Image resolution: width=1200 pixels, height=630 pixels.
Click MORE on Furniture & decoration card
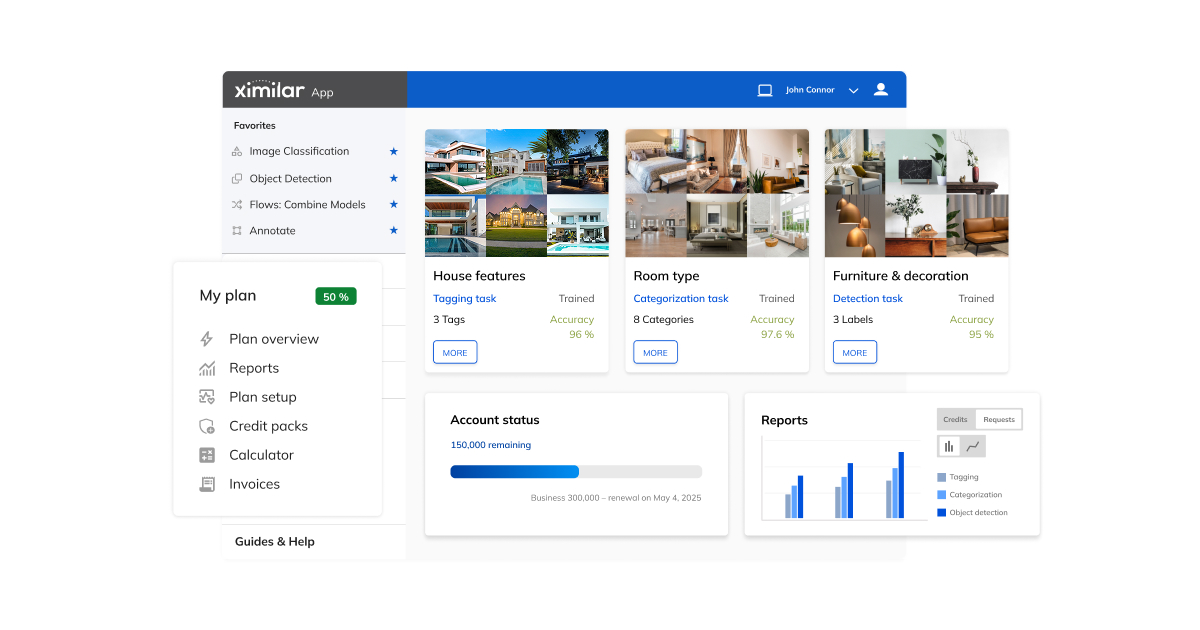pos(855,352)
